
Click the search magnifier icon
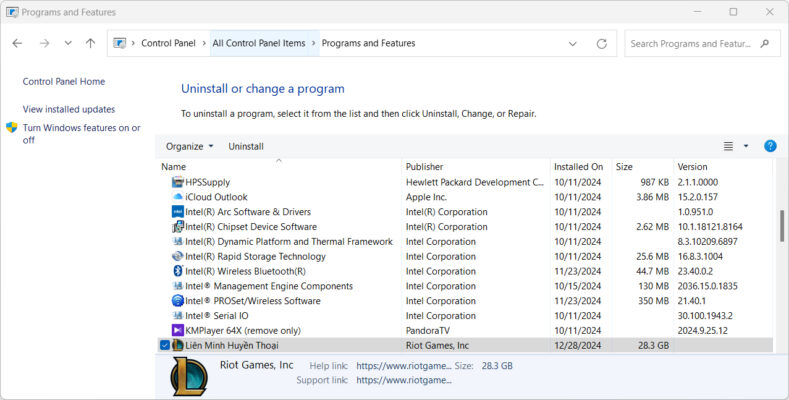point(765,44)
